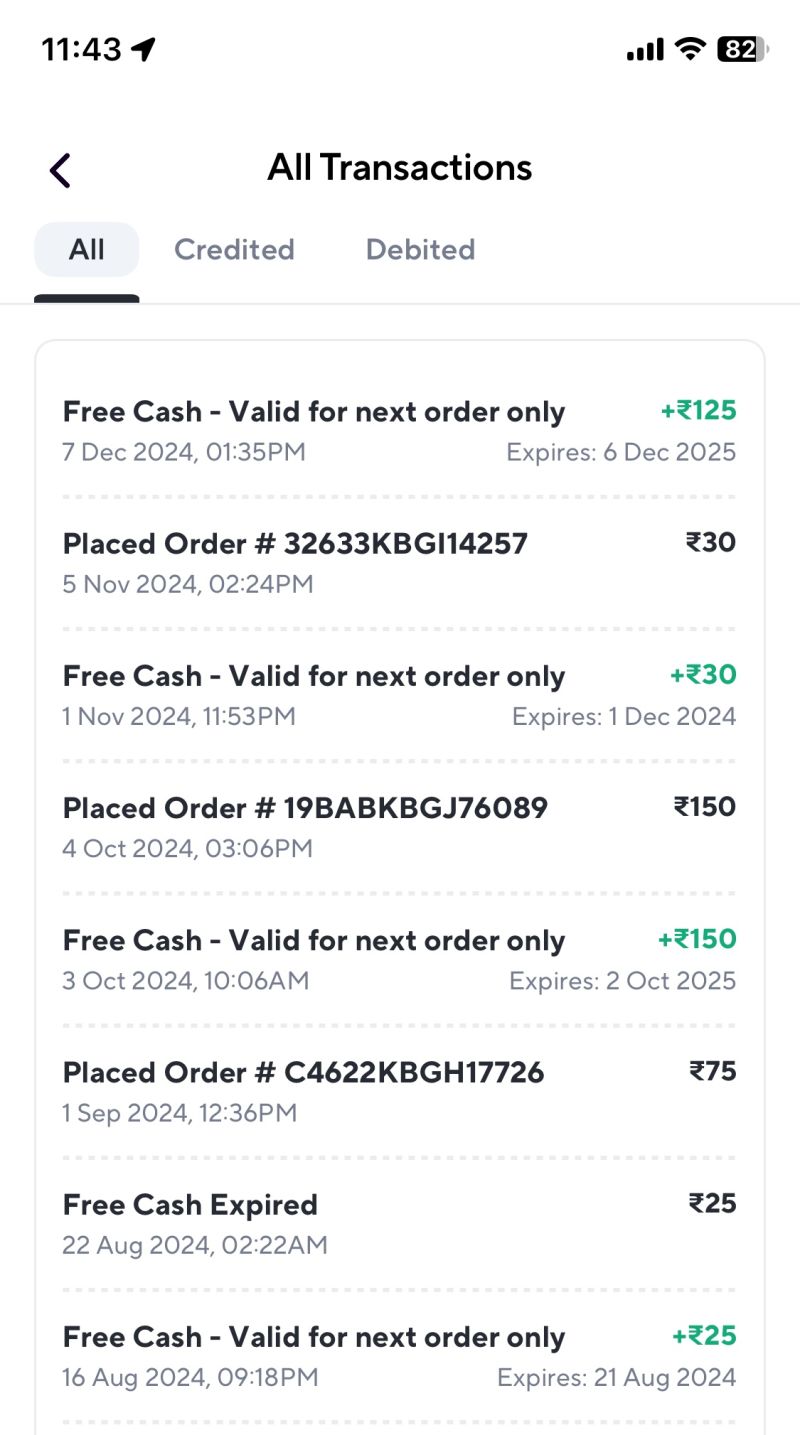Tap the battery indicator icon
800x1435 pixels.
click(x=742, y=48)
